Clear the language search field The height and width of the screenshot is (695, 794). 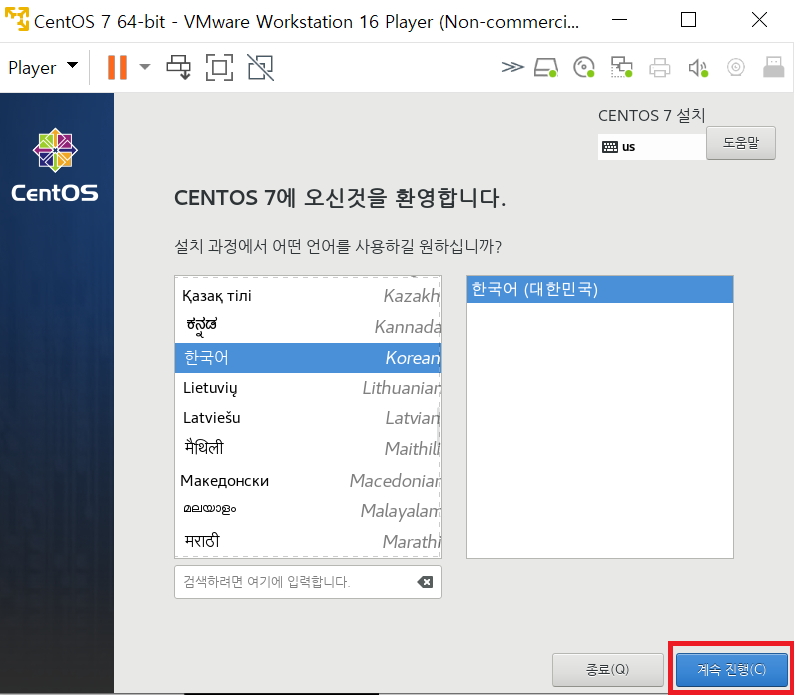(425, 582)
